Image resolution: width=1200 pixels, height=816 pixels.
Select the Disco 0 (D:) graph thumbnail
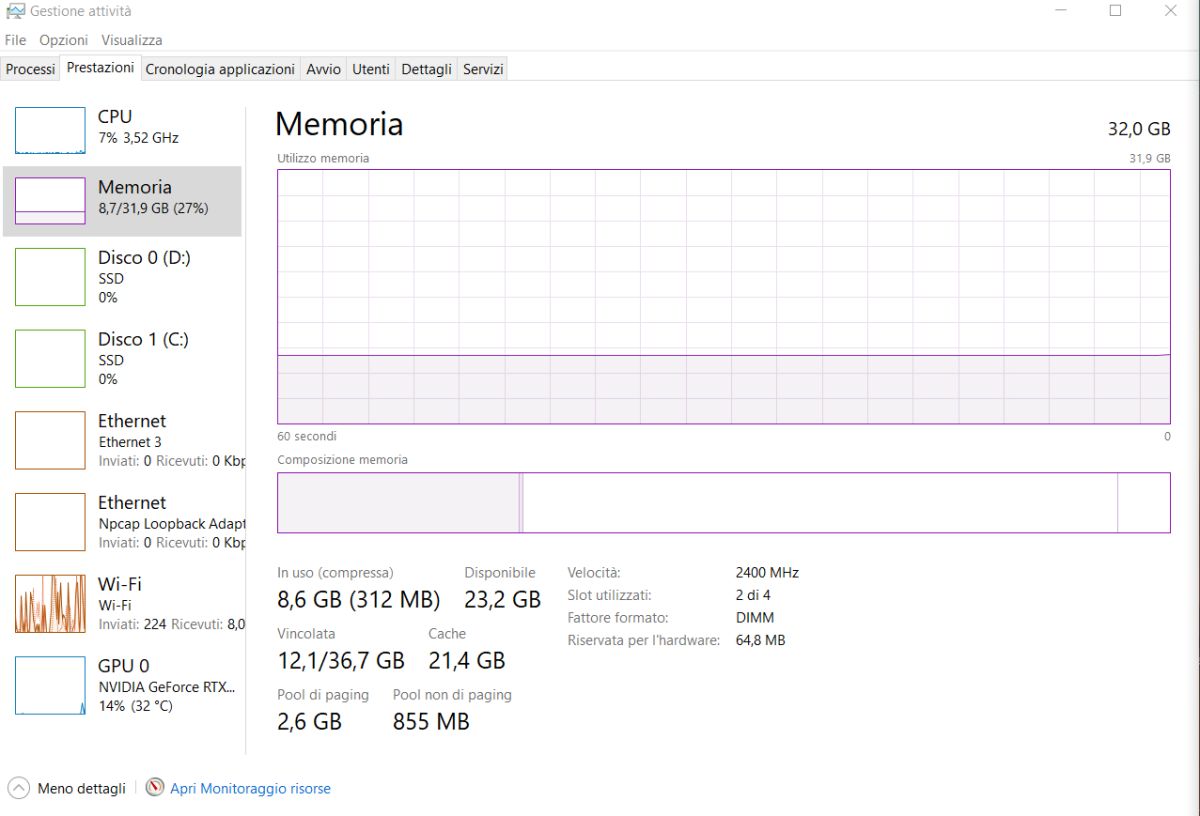tap(50, 277)
